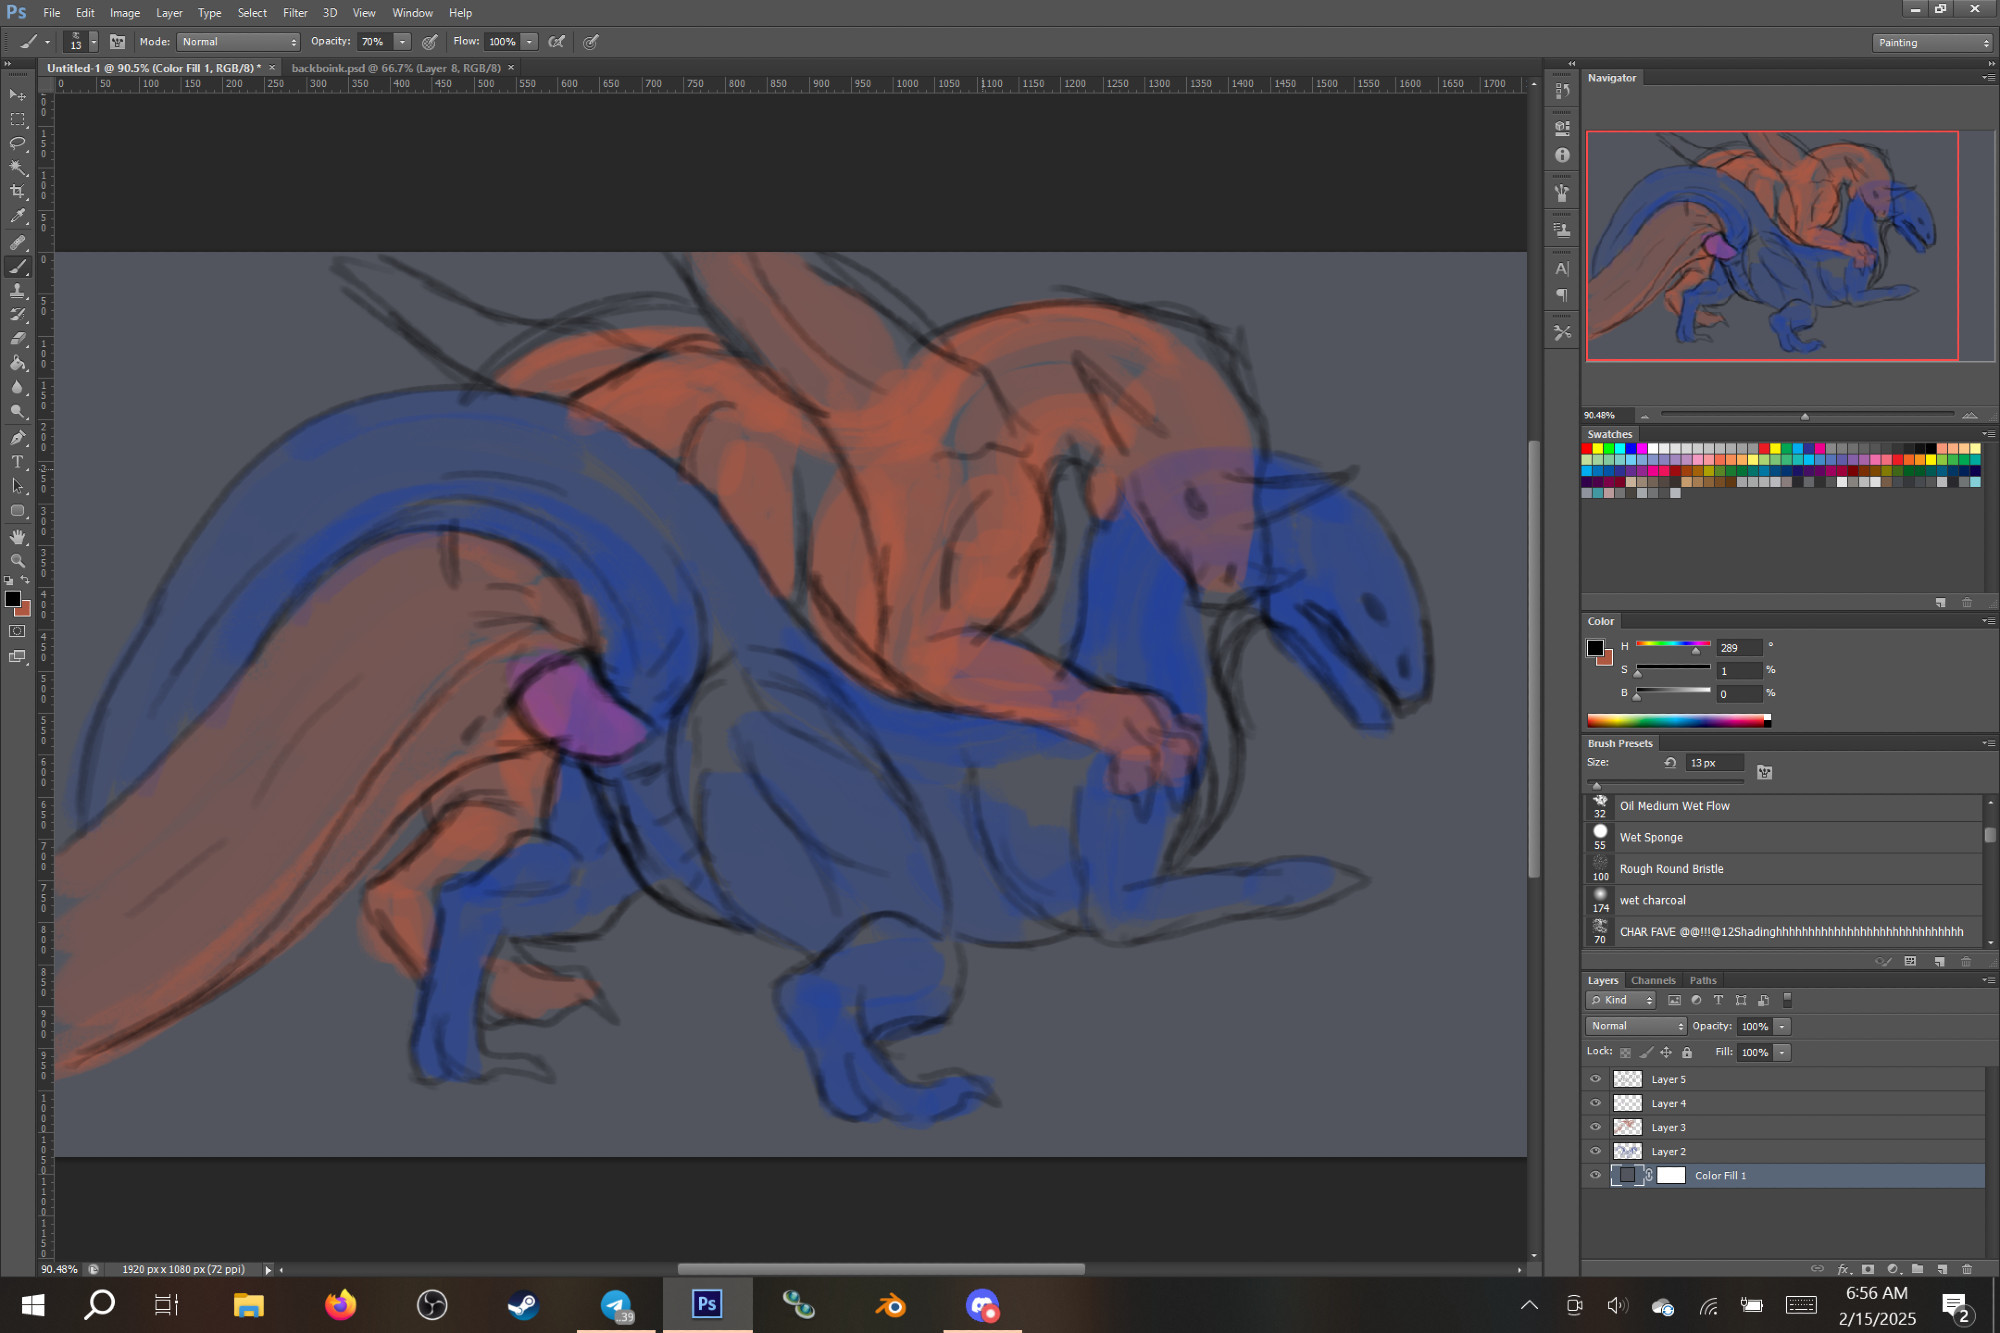Toggle lock transparent pixels
Viewport: 2000px width, 1333px height.
pos(1625,1052)
